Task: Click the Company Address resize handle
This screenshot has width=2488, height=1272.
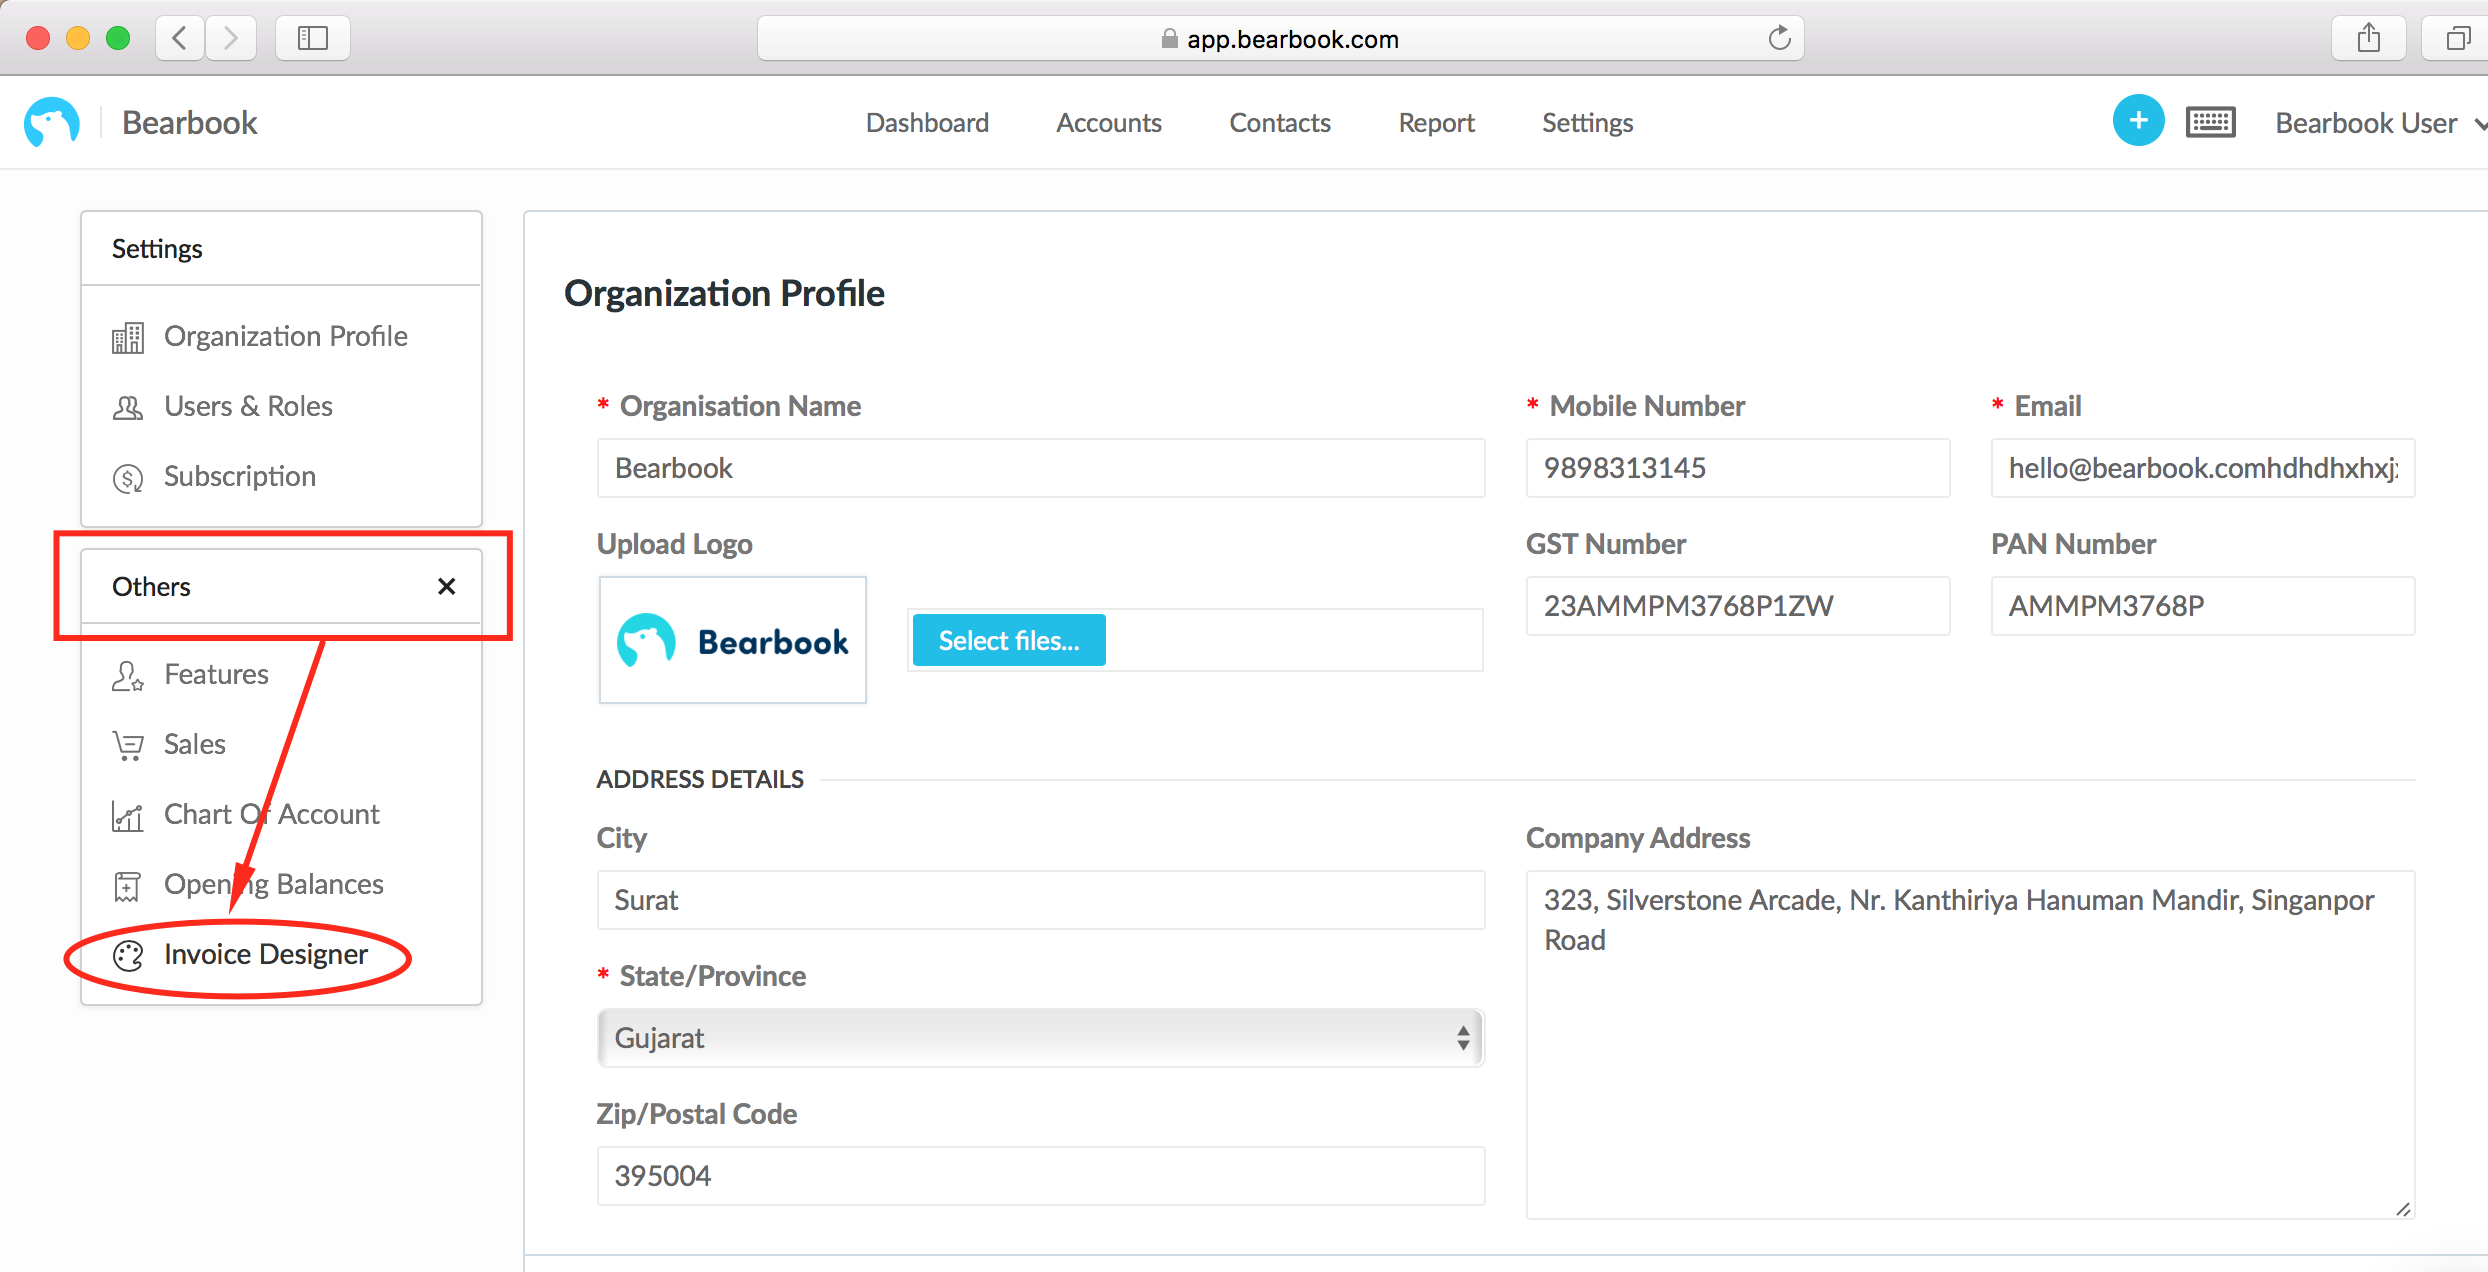Action: [2403, 1208]
